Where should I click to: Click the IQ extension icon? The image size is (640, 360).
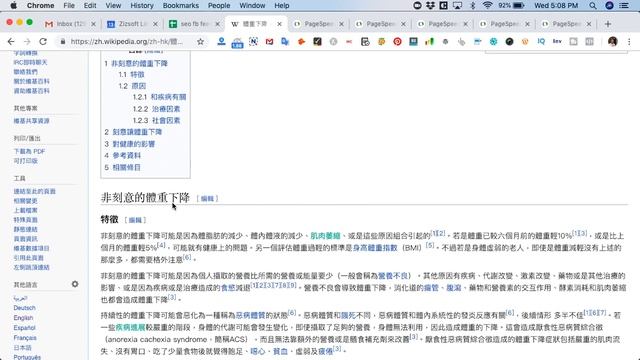tap(541, 42)
